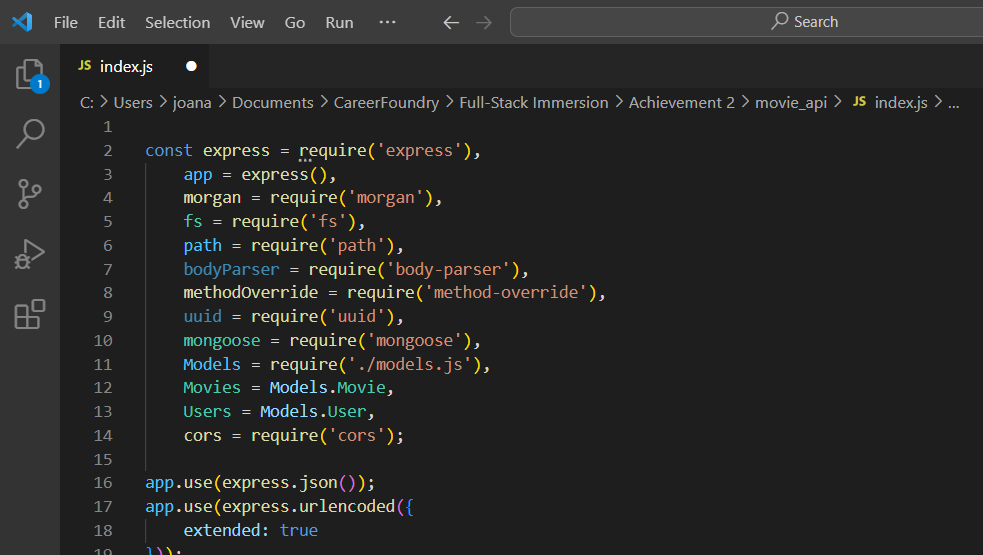Select the index.js editor tab
Viewport: 983px width, 555px height.
[126, 66]
